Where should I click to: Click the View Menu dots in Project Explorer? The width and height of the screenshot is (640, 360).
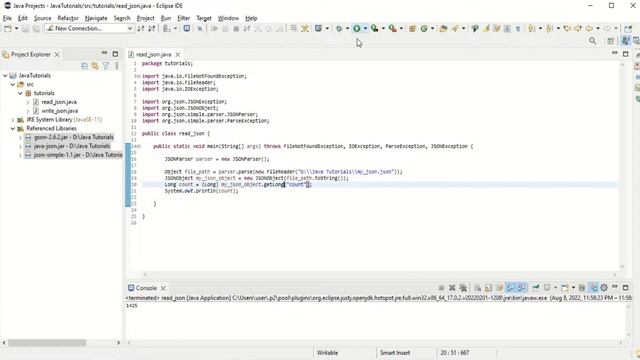117,66
